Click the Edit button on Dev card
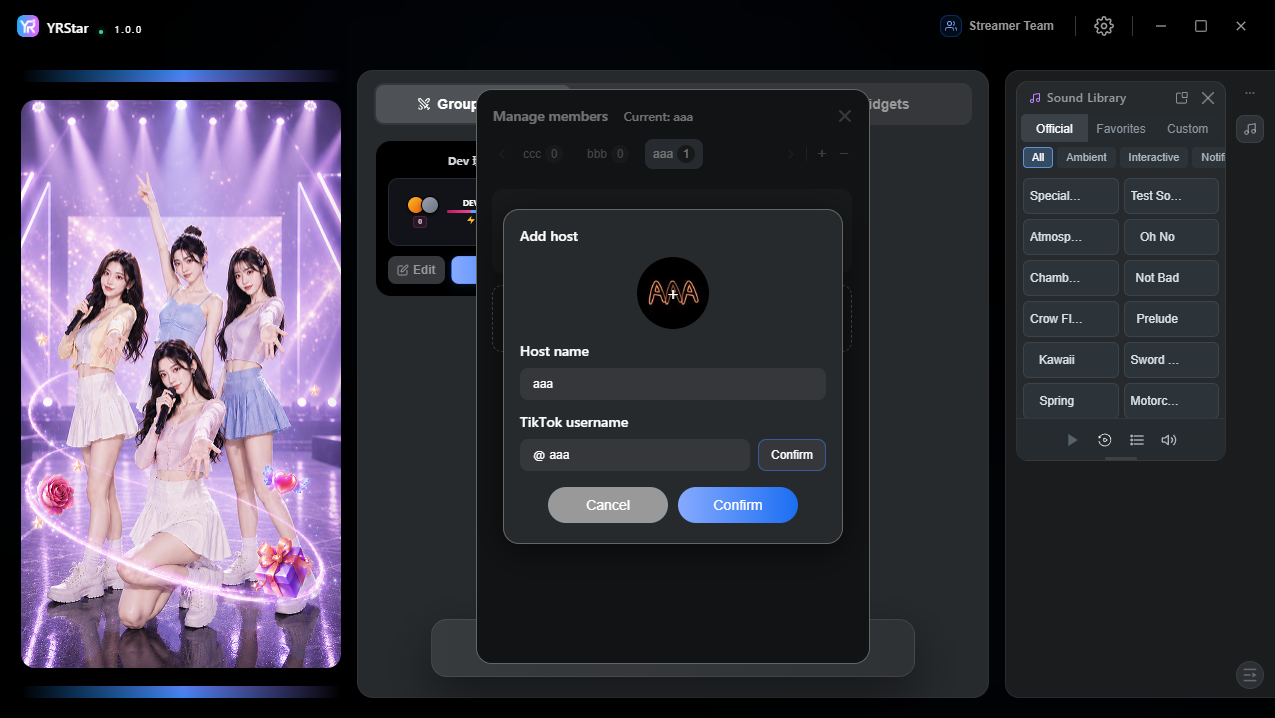The image size is (1275, 718). (x=416, y=270)
